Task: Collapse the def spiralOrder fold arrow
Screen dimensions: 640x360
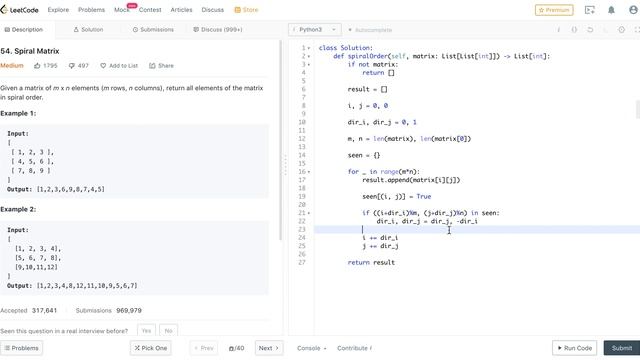Action: (309, 56)
